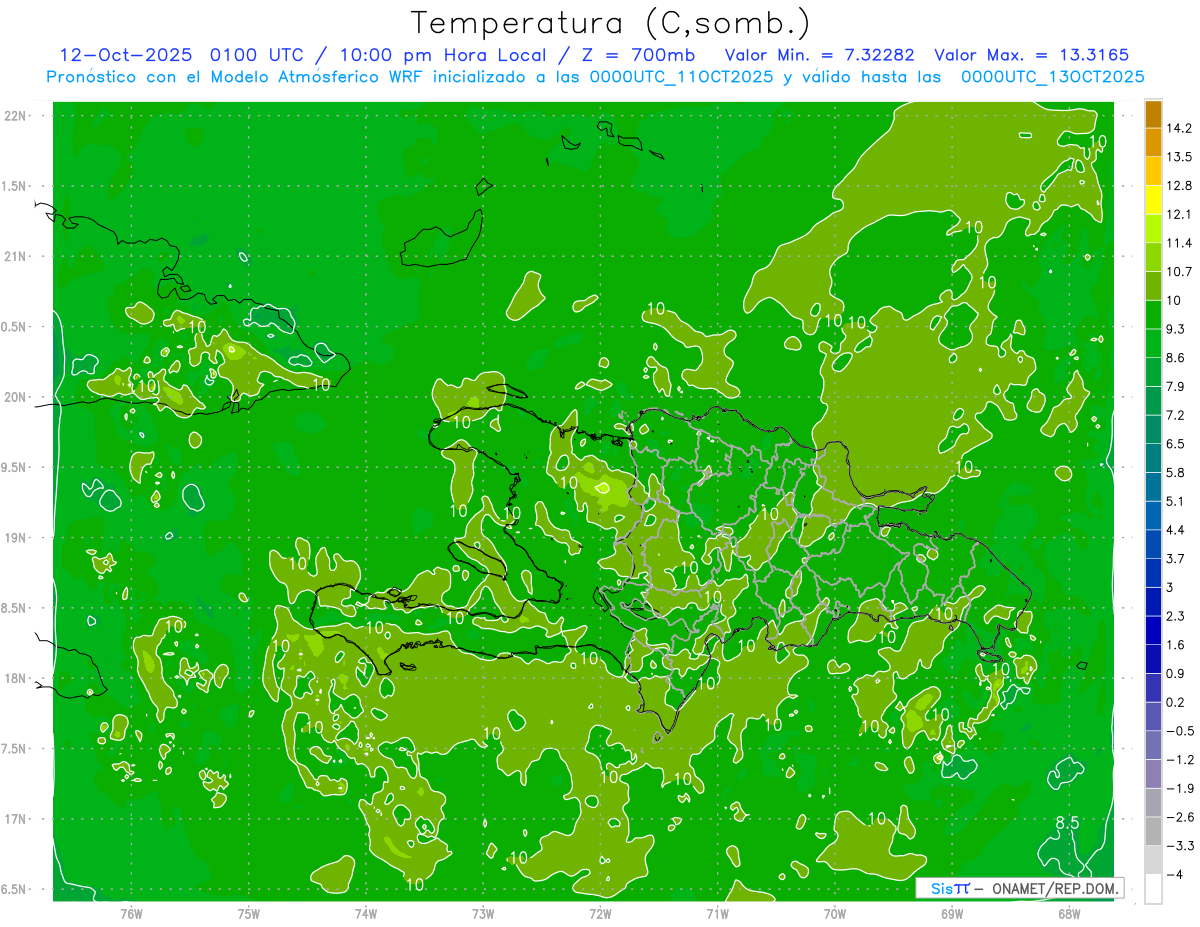The width and height of the screenshot is (1200, 927).
Task: Select the date text "12-Oct-2025"
Action: pyautogui.click(x=127, y=55)
